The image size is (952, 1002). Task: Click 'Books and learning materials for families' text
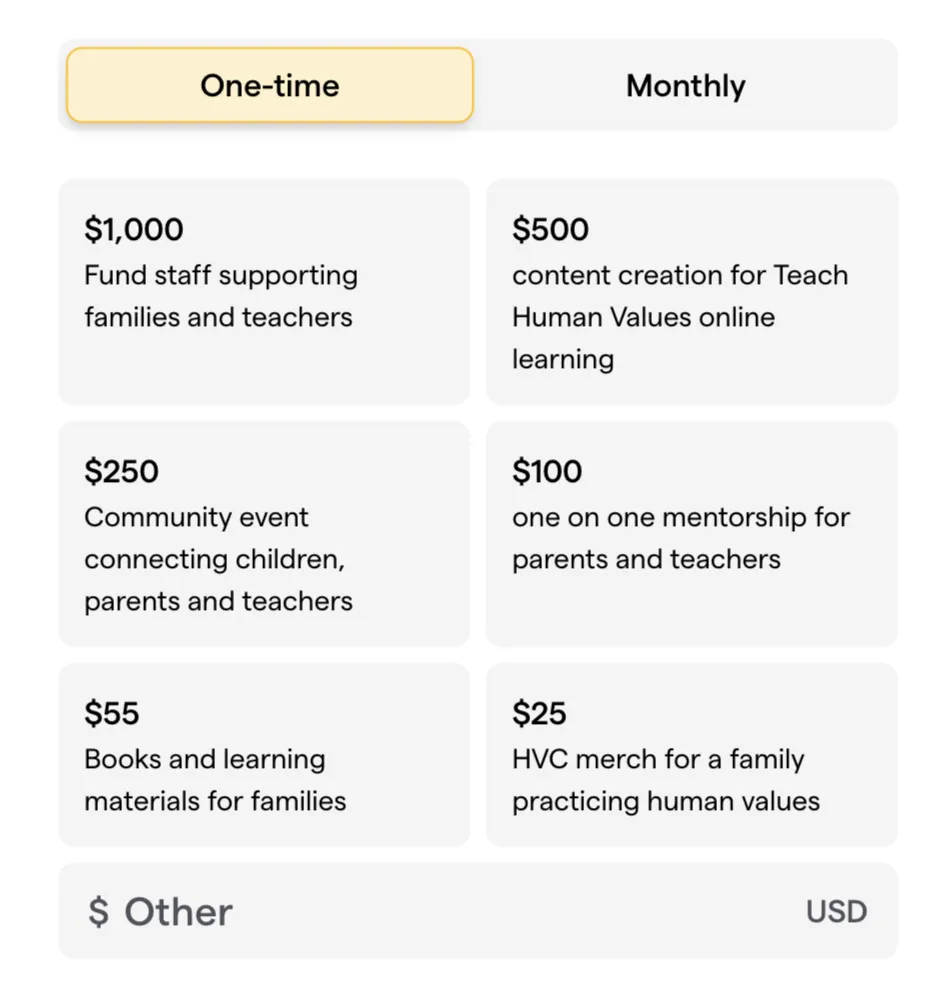pyautogui.click(x=214, y=780)
